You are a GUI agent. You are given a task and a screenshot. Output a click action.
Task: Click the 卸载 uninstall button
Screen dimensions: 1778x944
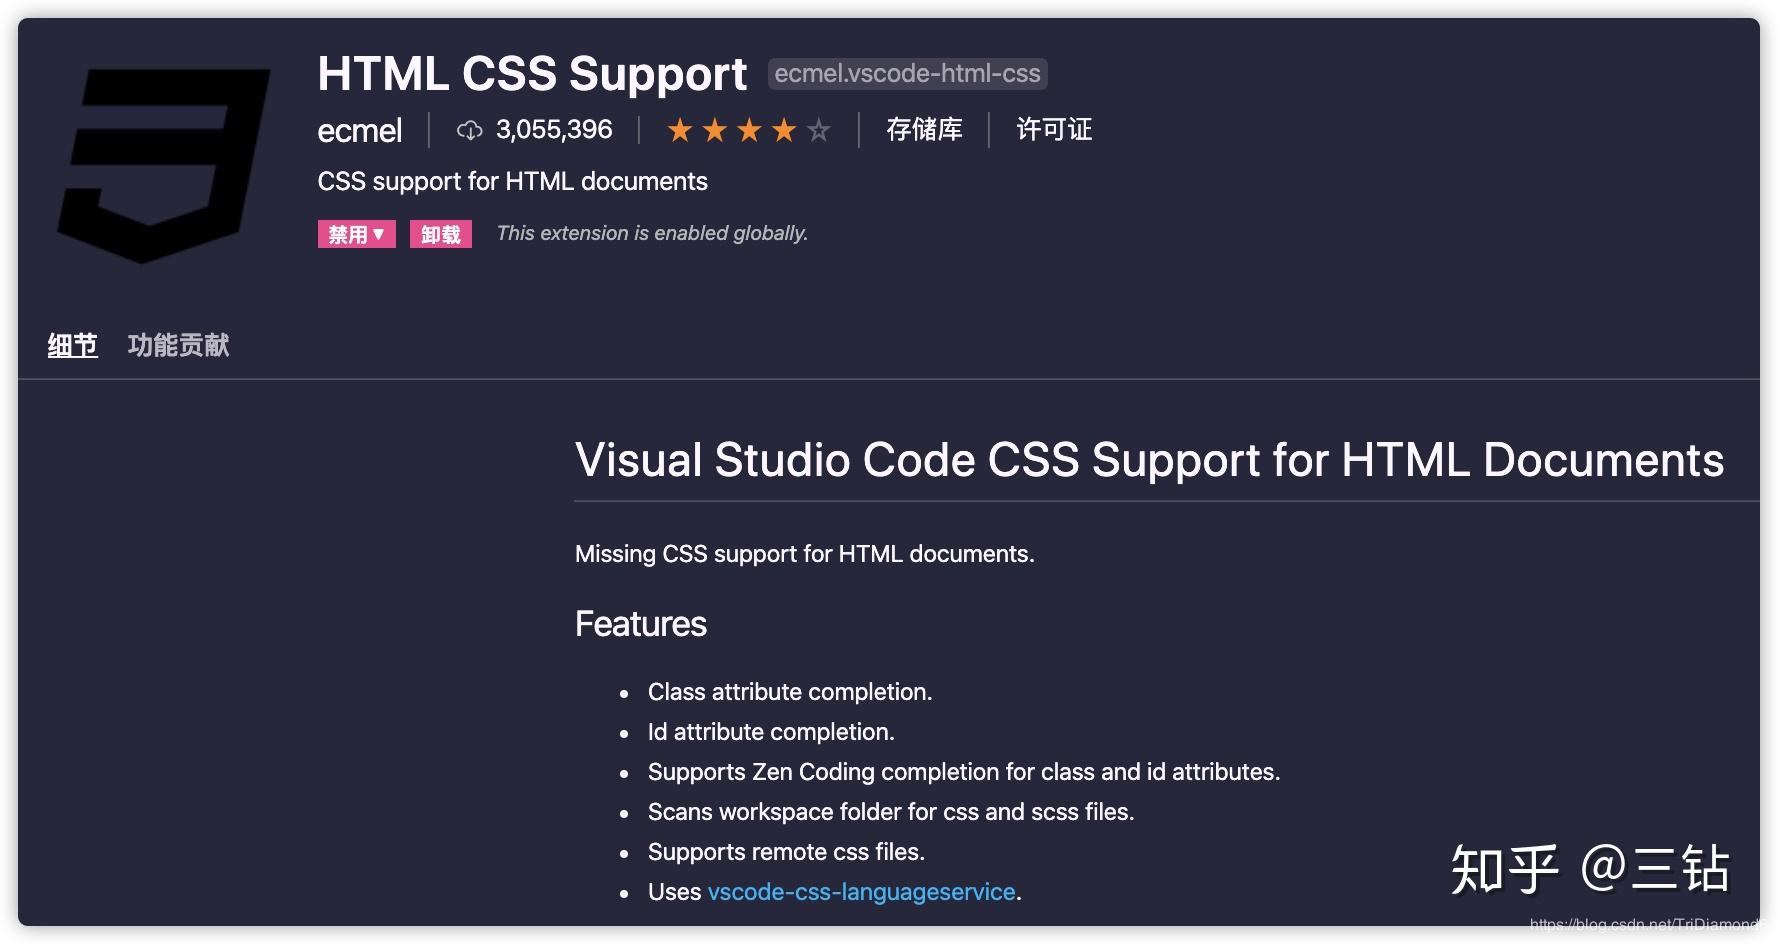[x=440, y=233]
